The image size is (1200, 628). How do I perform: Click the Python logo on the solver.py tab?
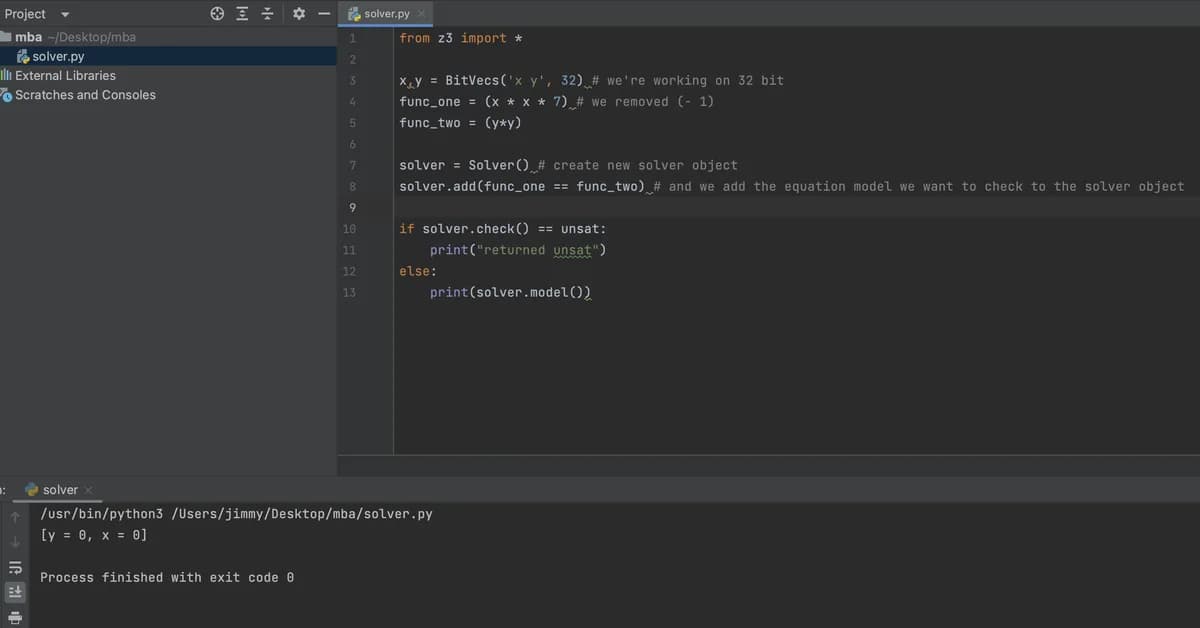[352, 14]
